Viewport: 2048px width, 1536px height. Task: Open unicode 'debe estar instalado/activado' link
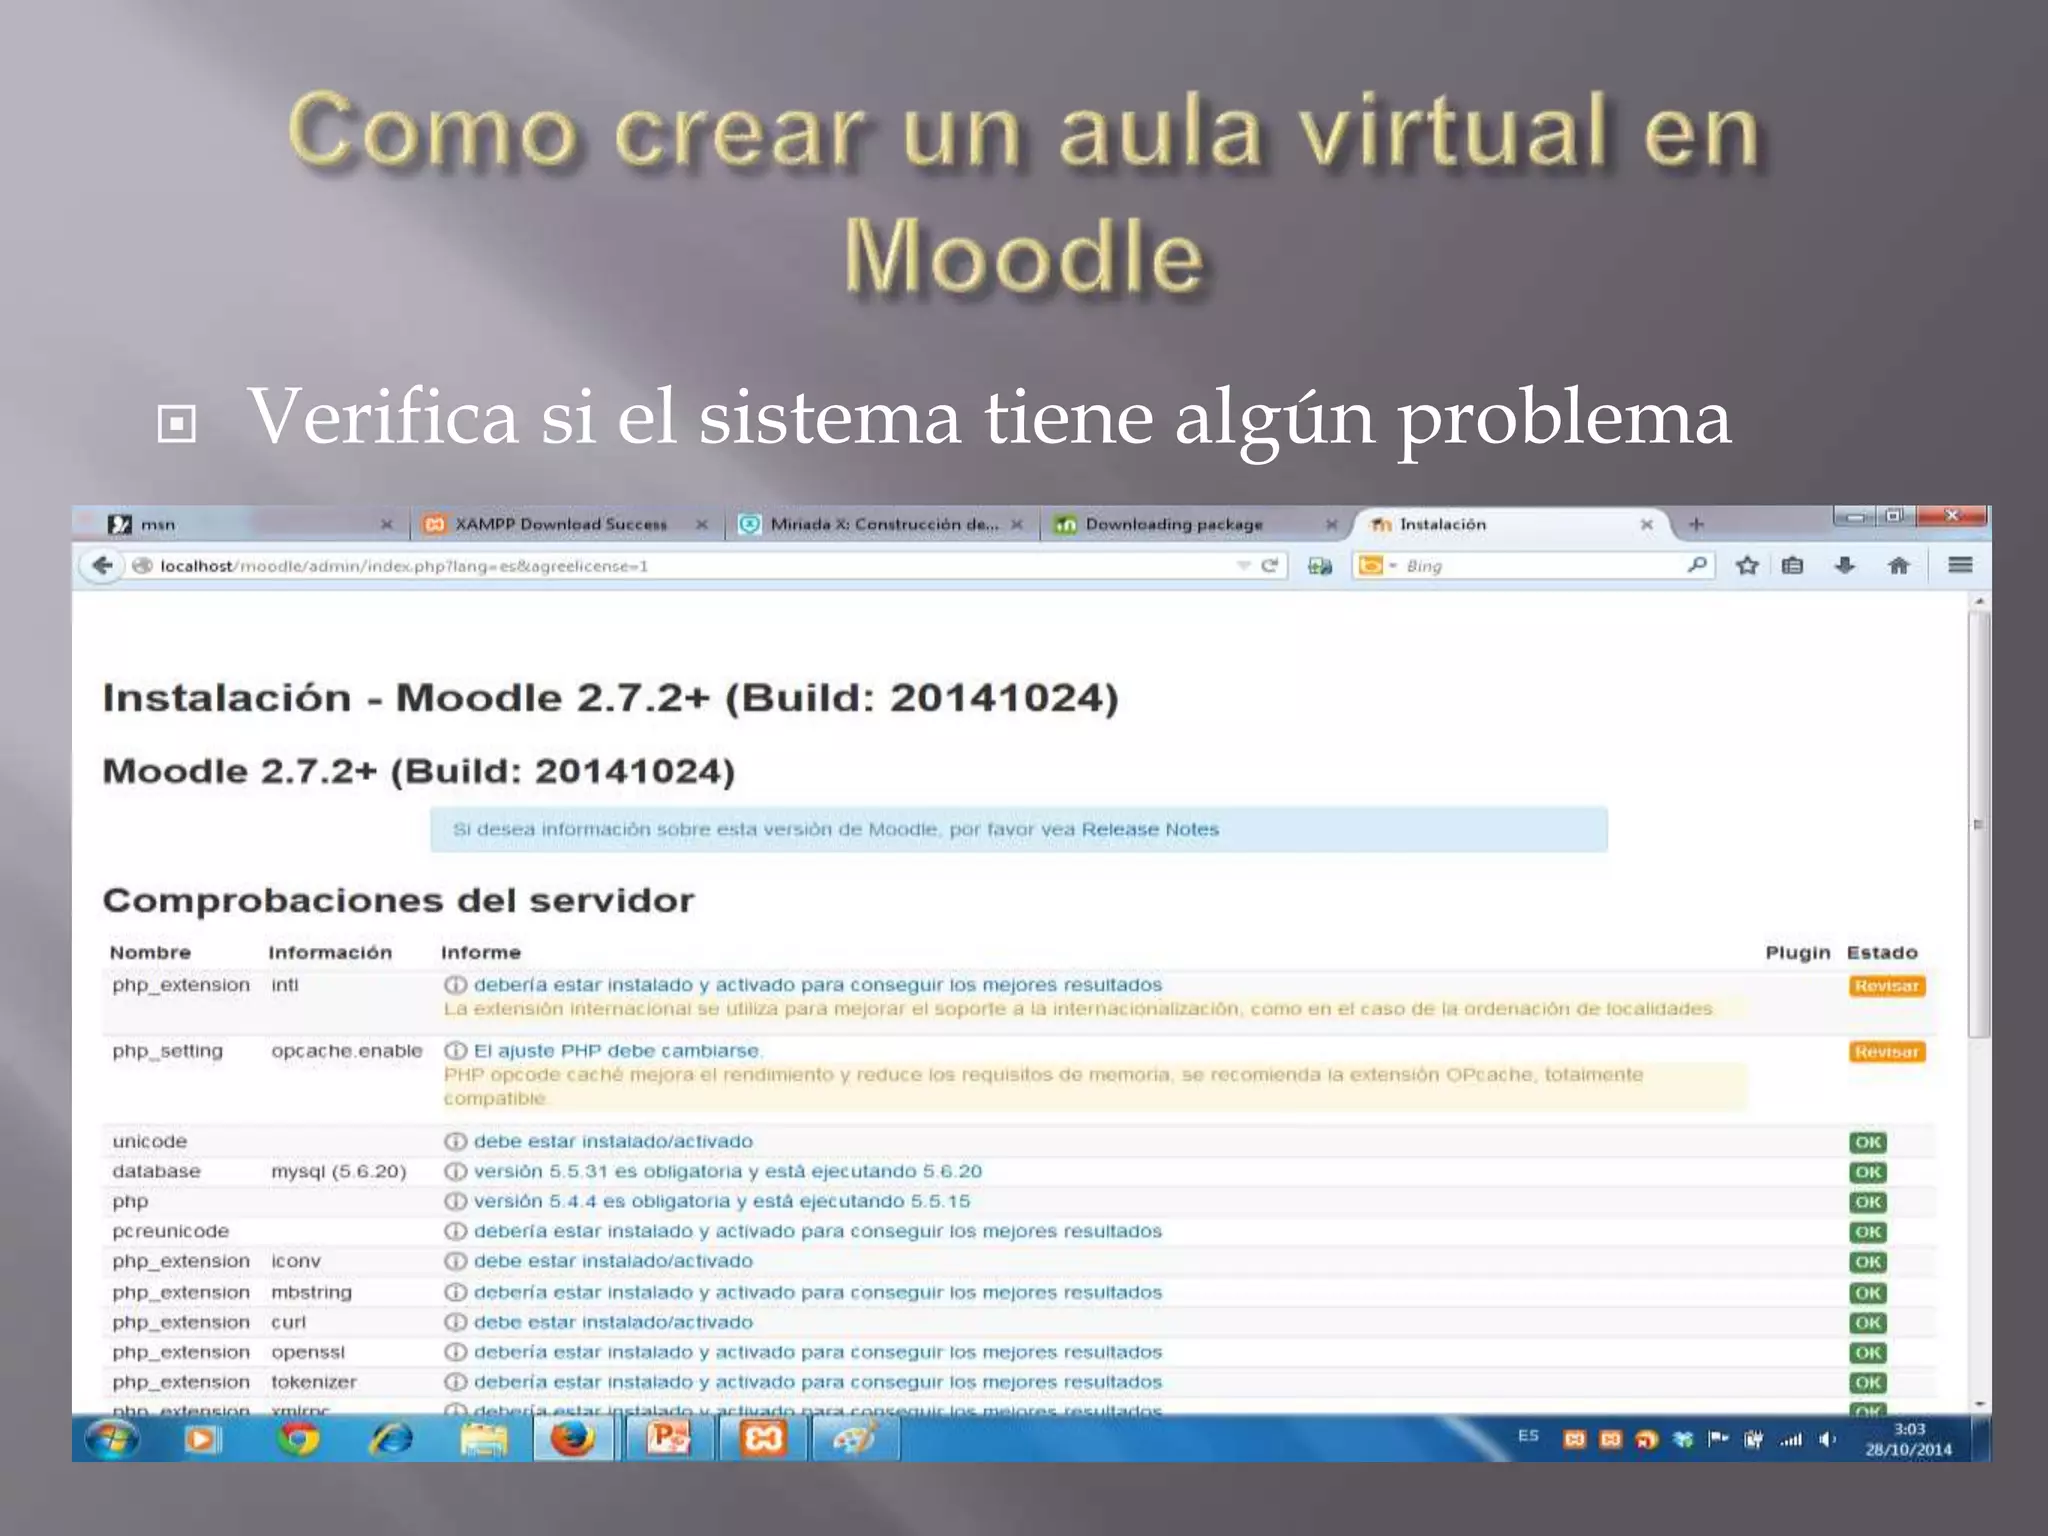(x=613, y=1141)
